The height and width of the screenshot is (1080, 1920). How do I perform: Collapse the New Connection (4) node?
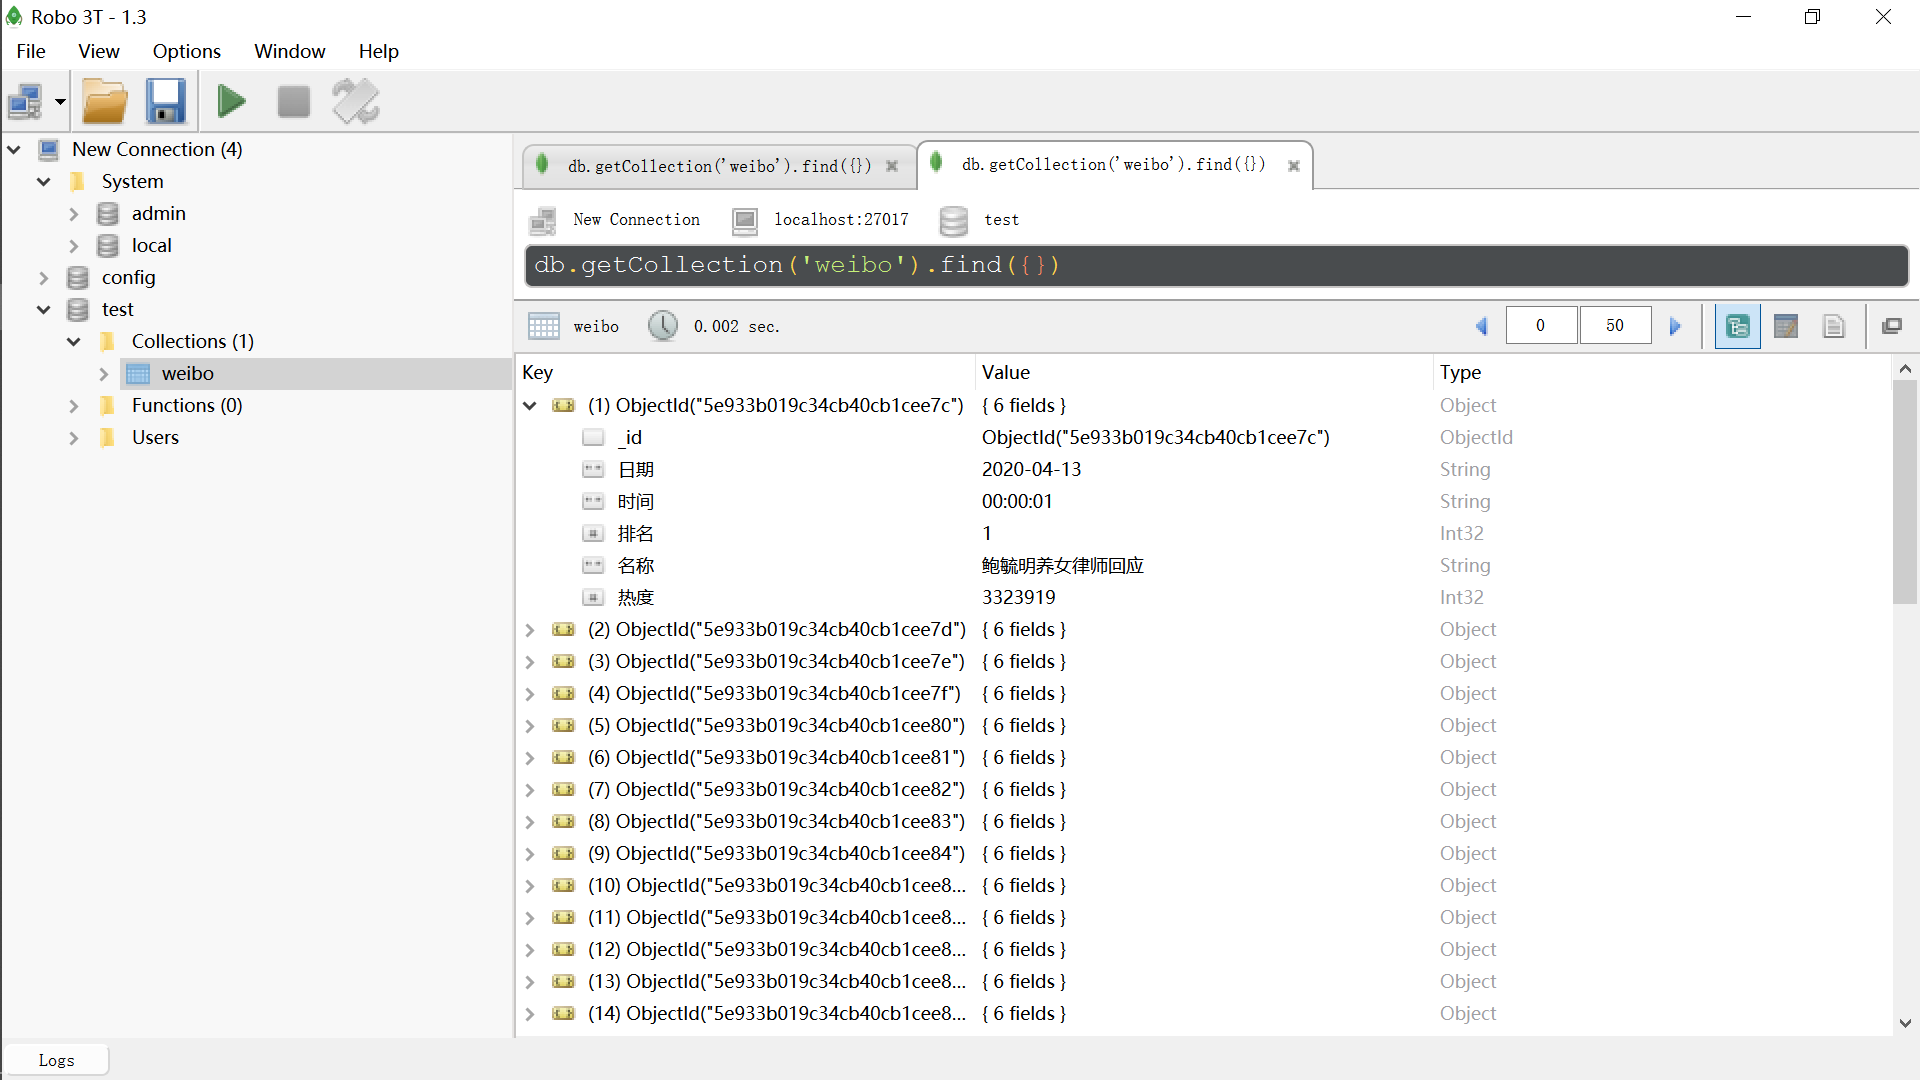[14, 149]
